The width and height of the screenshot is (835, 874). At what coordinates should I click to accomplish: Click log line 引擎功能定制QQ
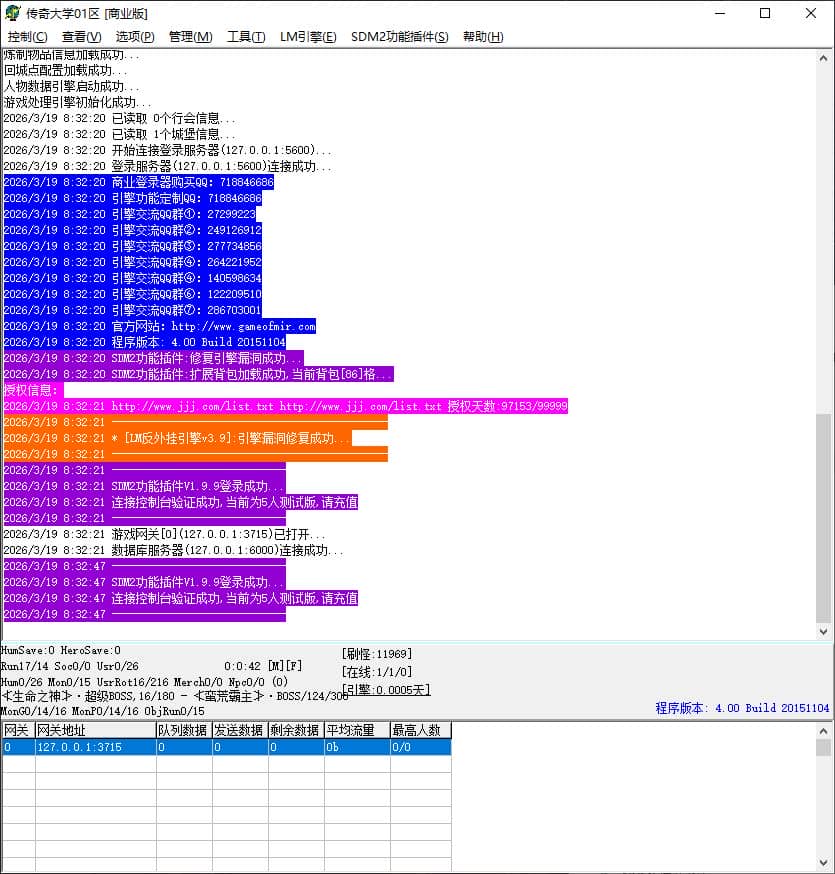(132, 198)
